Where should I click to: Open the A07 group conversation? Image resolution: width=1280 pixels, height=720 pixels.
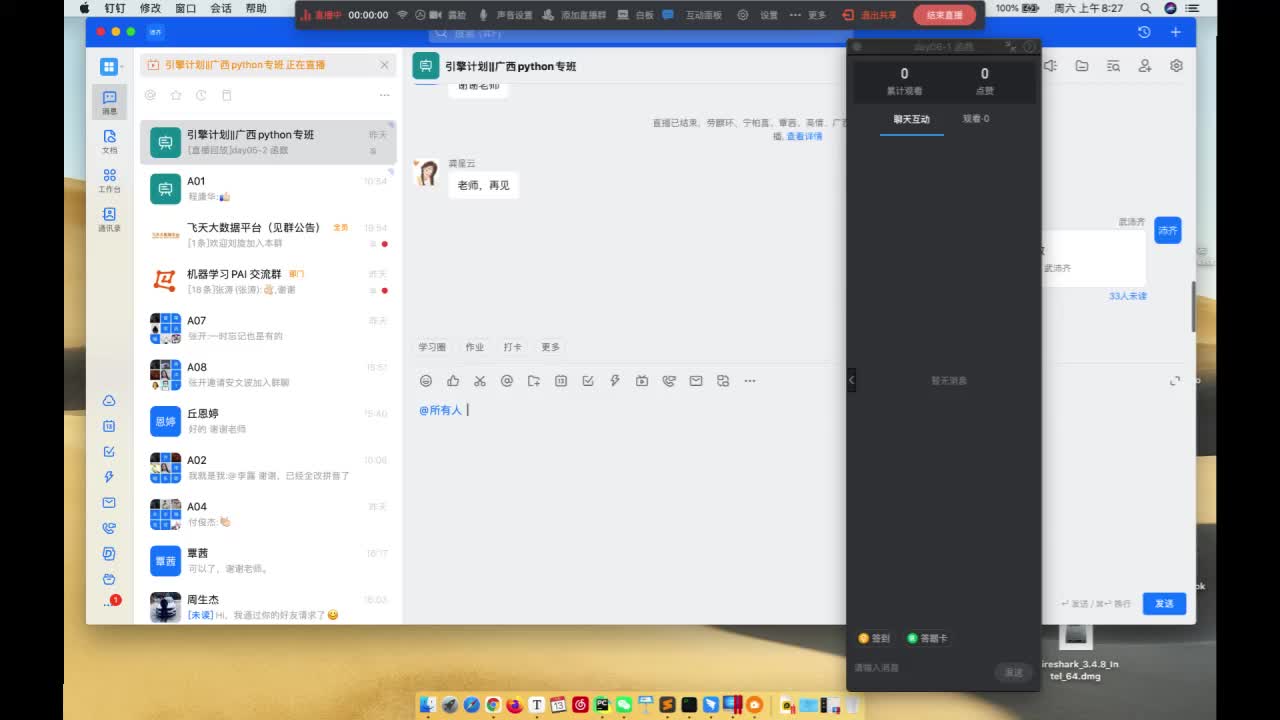[x=268, y=328]
